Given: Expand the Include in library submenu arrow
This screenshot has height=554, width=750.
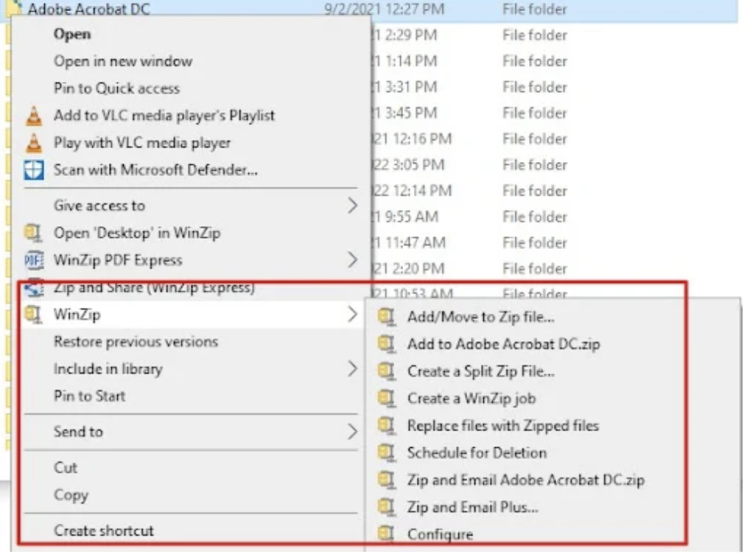Looking at the screenshot, I should (x=353, y=369).
